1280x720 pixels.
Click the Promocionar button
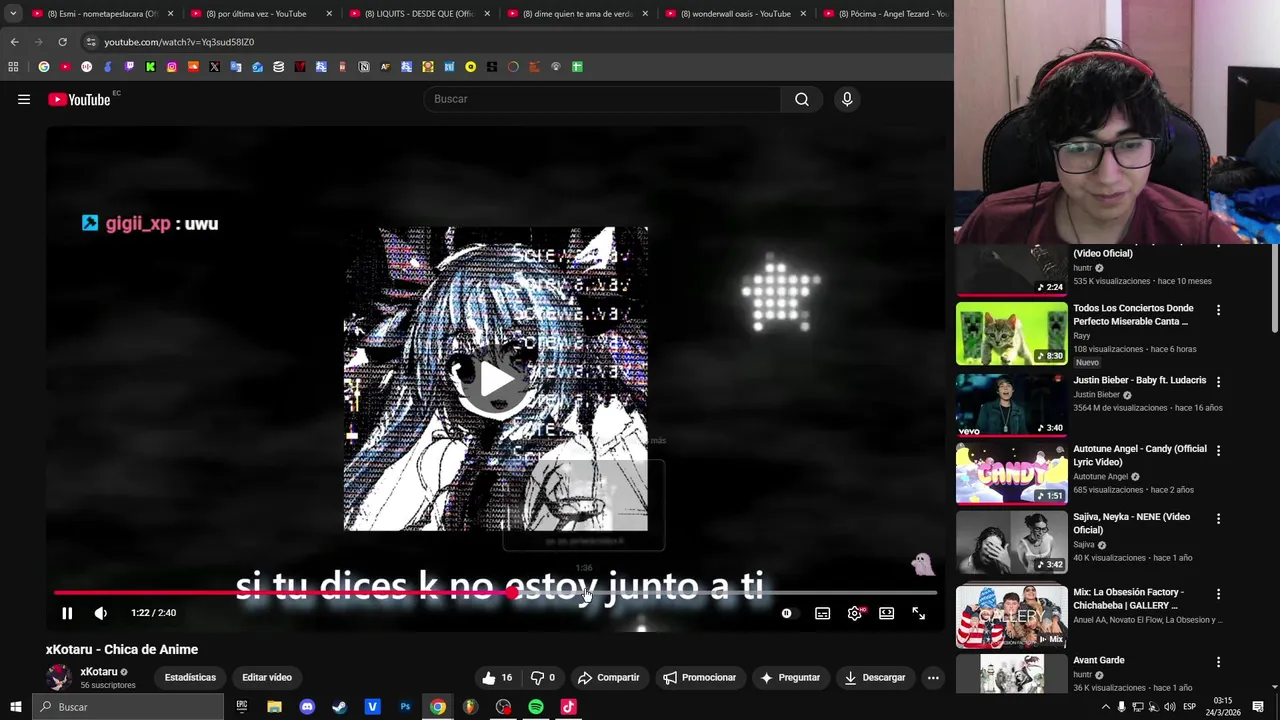pos(699,677)
